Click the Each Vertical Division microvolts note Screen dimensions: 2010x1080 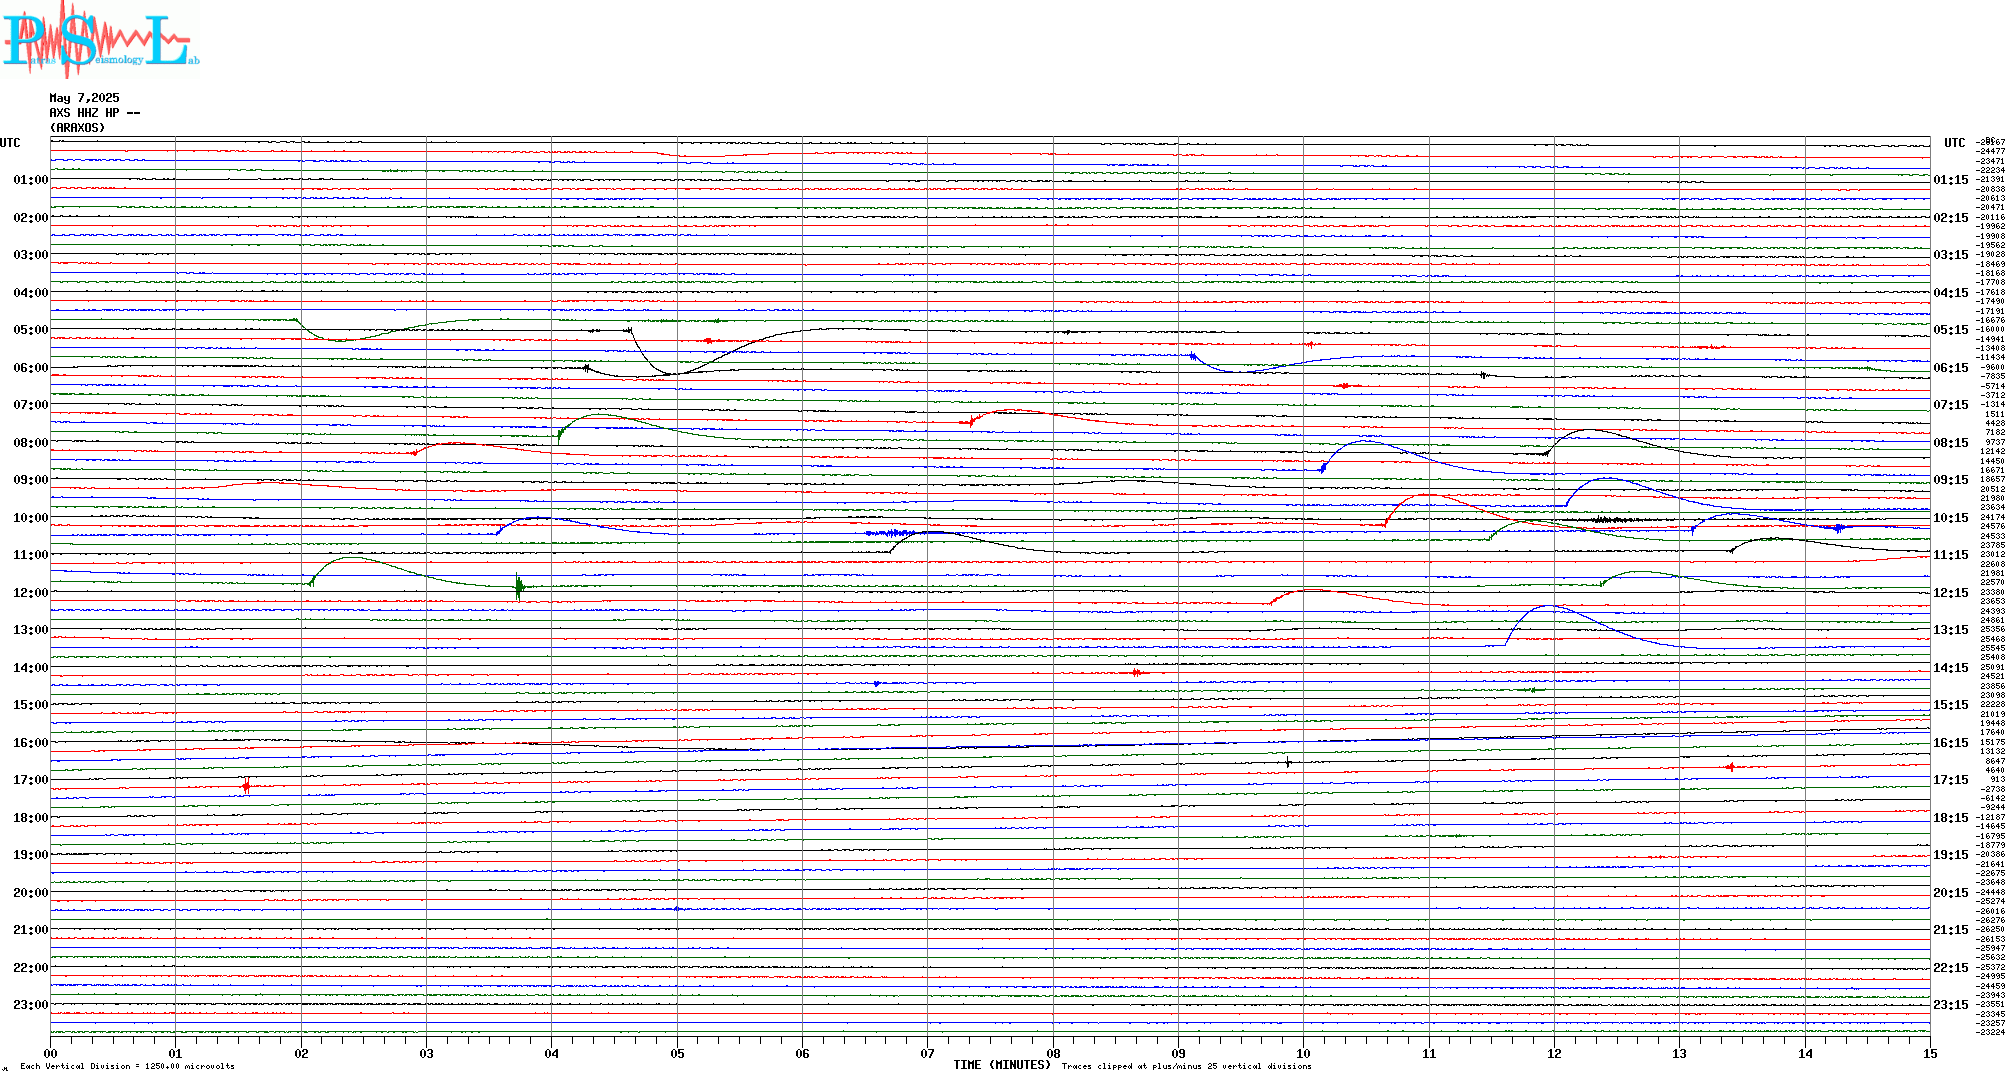127,1066
